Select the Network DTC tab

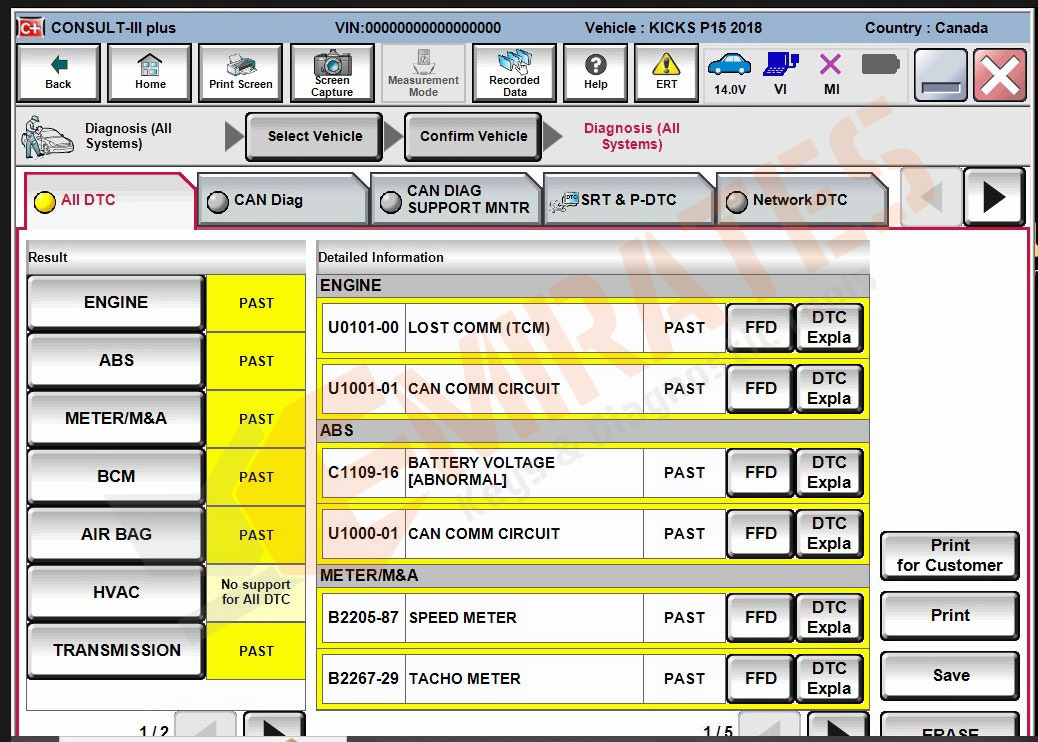[x=799, y=200]
